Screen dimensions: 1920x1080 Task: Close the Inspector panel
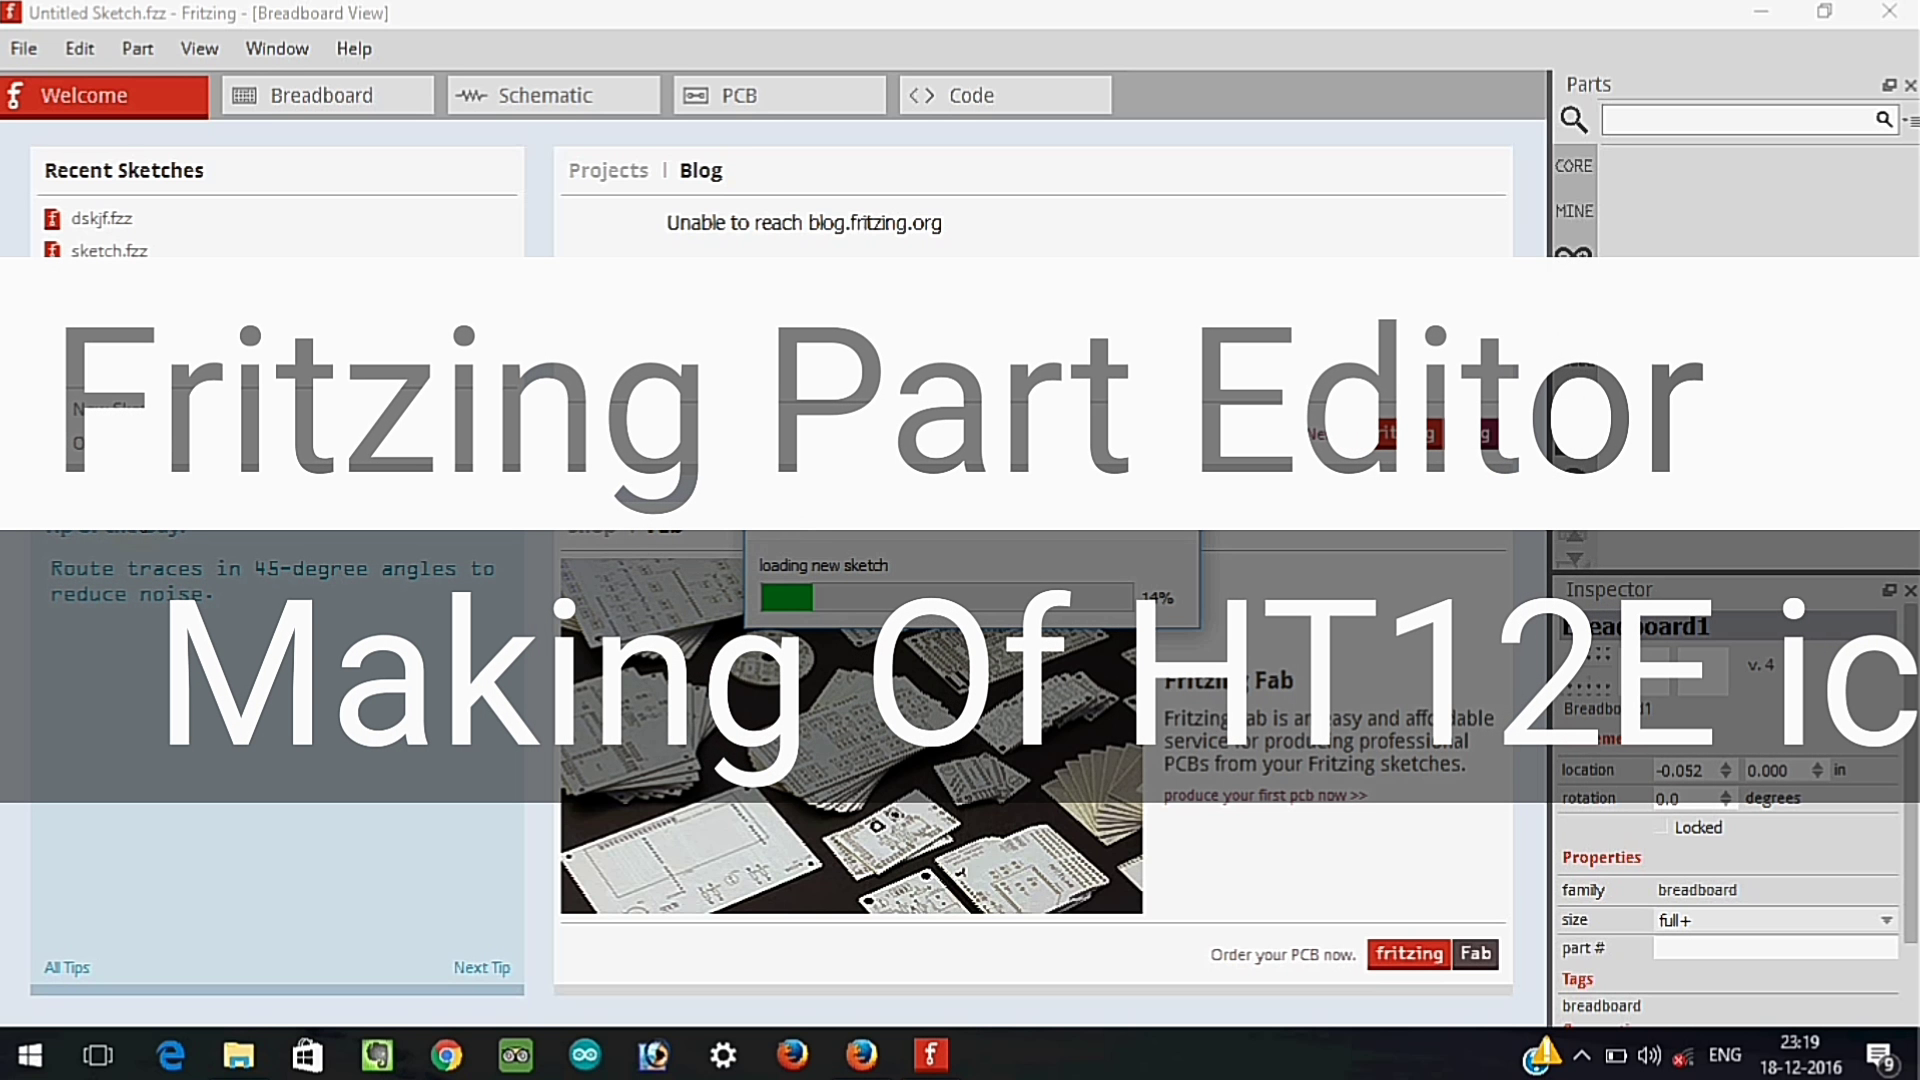(1910, 590)
